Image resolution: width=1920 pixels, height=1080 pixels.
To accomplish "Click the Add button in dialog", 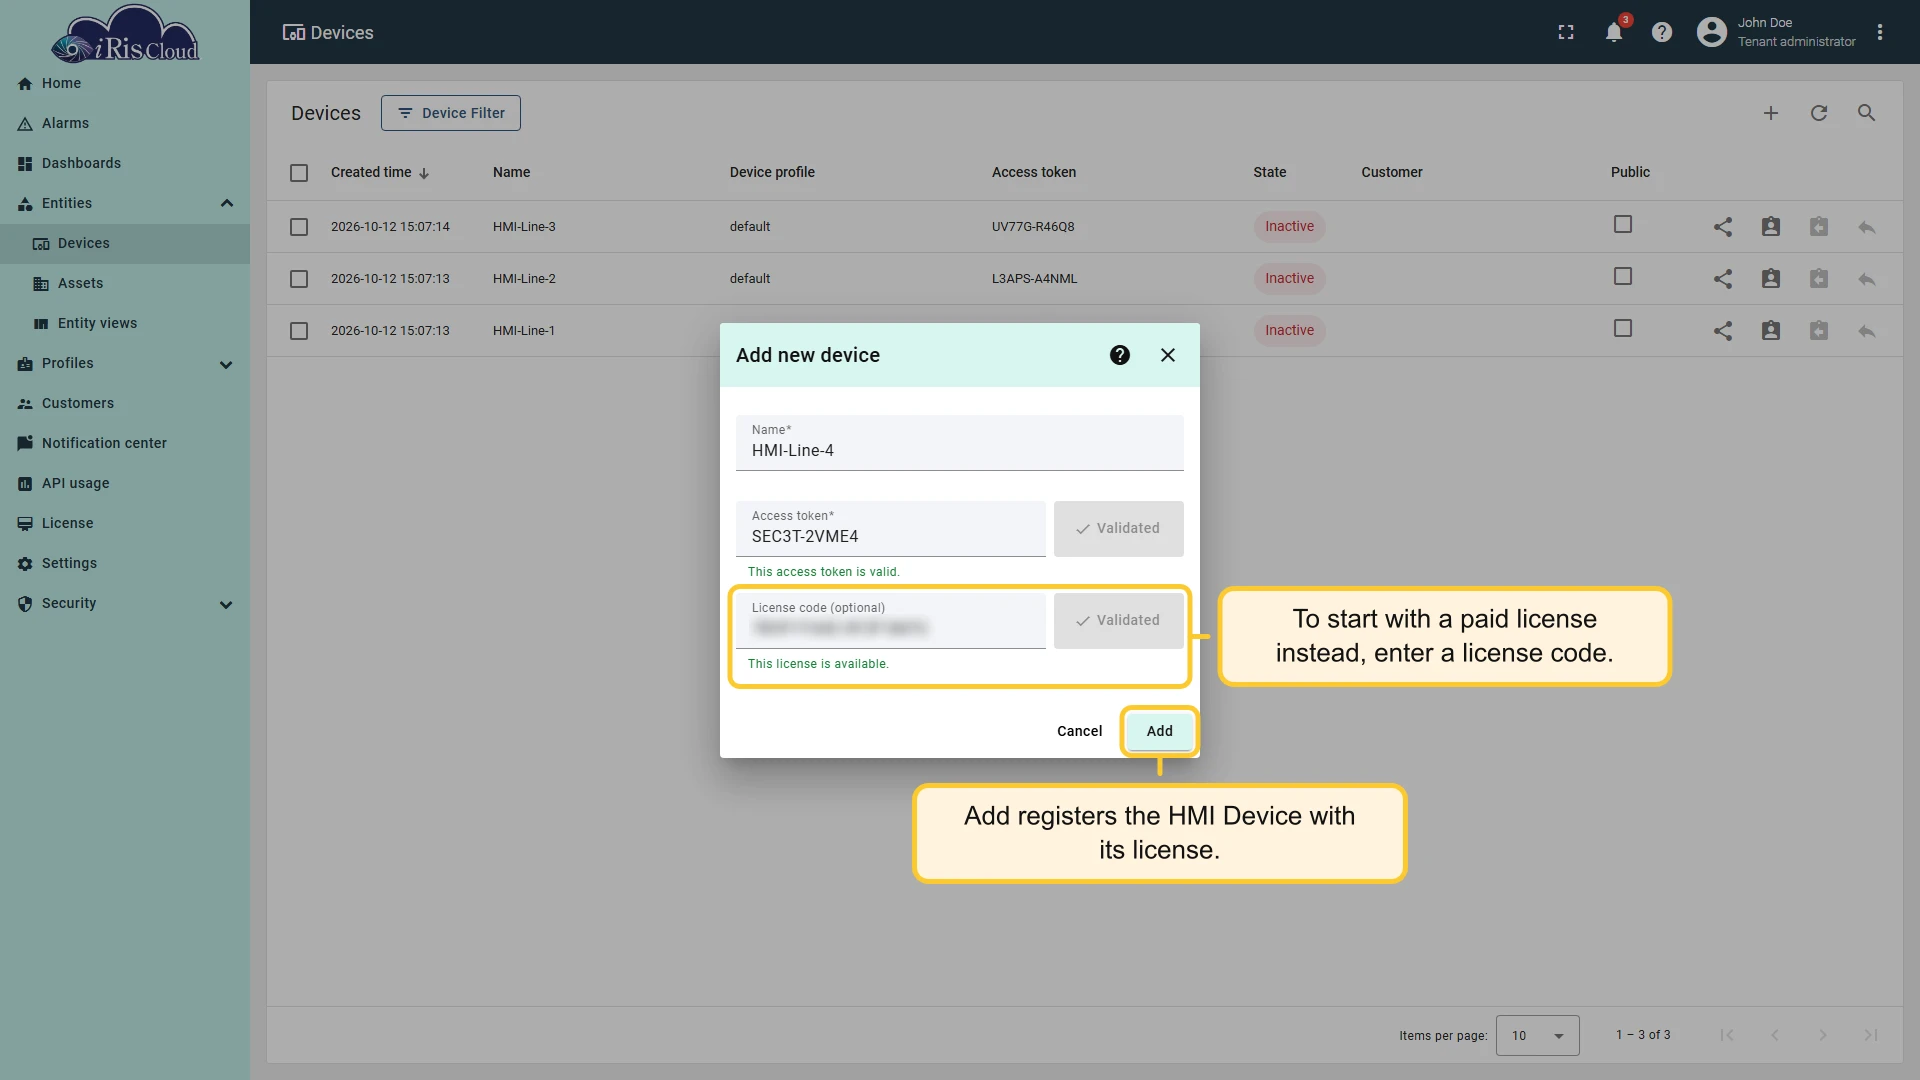I will tap(1160, 731).
